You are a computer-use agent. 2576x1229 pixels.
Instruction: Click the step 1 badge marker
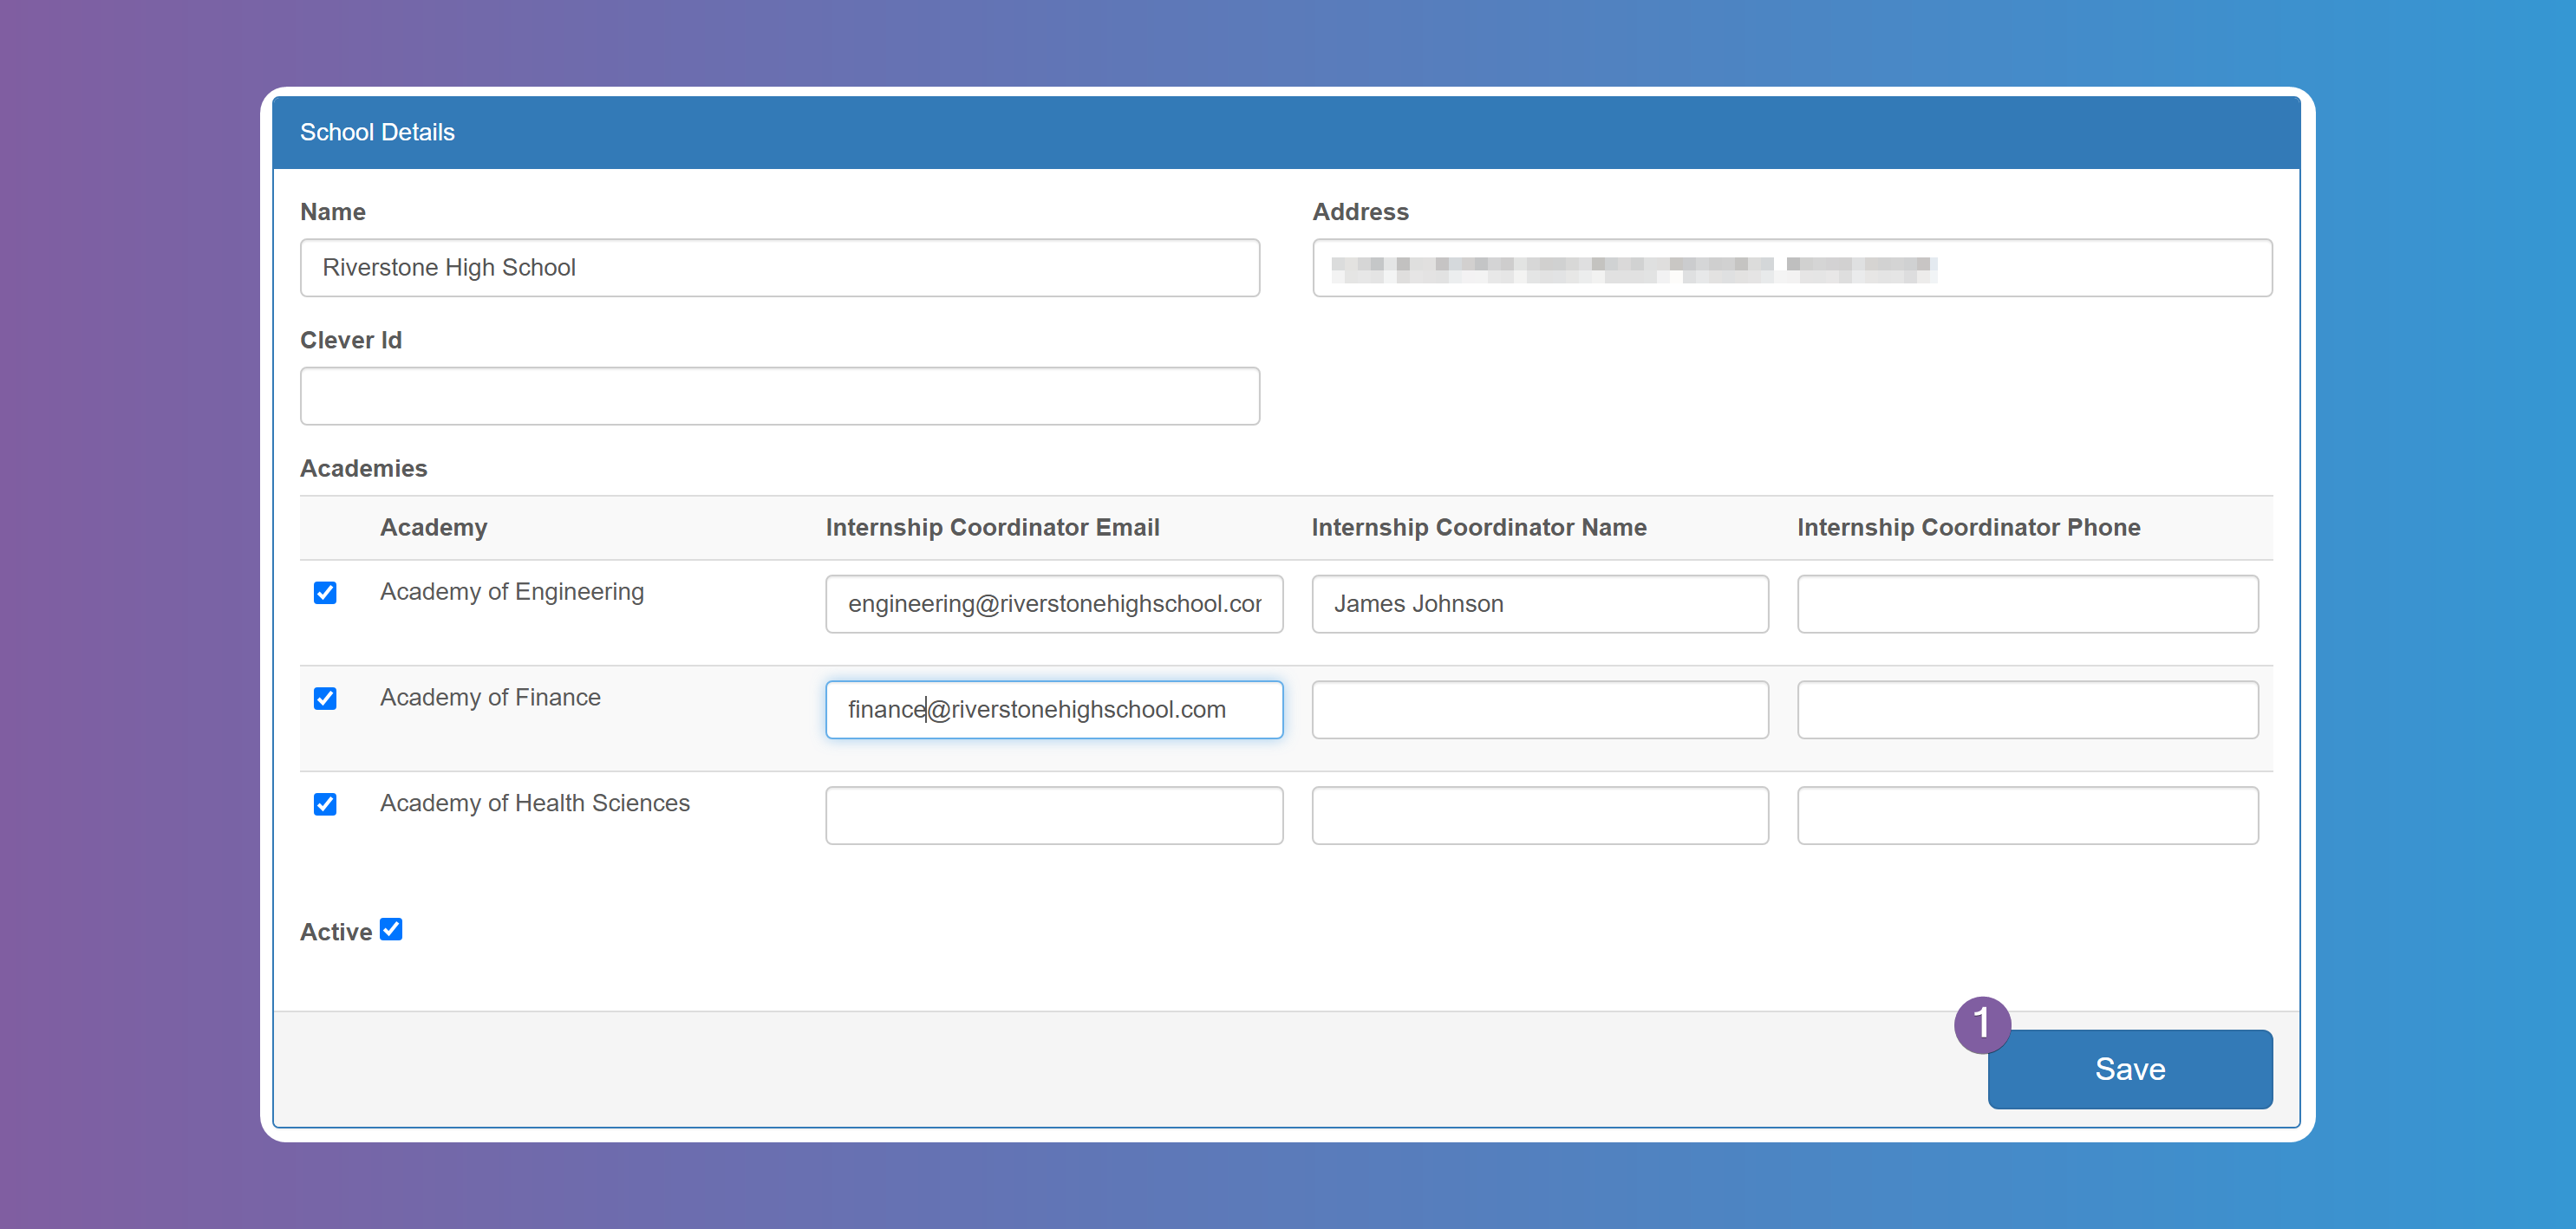point(1981,1024)
